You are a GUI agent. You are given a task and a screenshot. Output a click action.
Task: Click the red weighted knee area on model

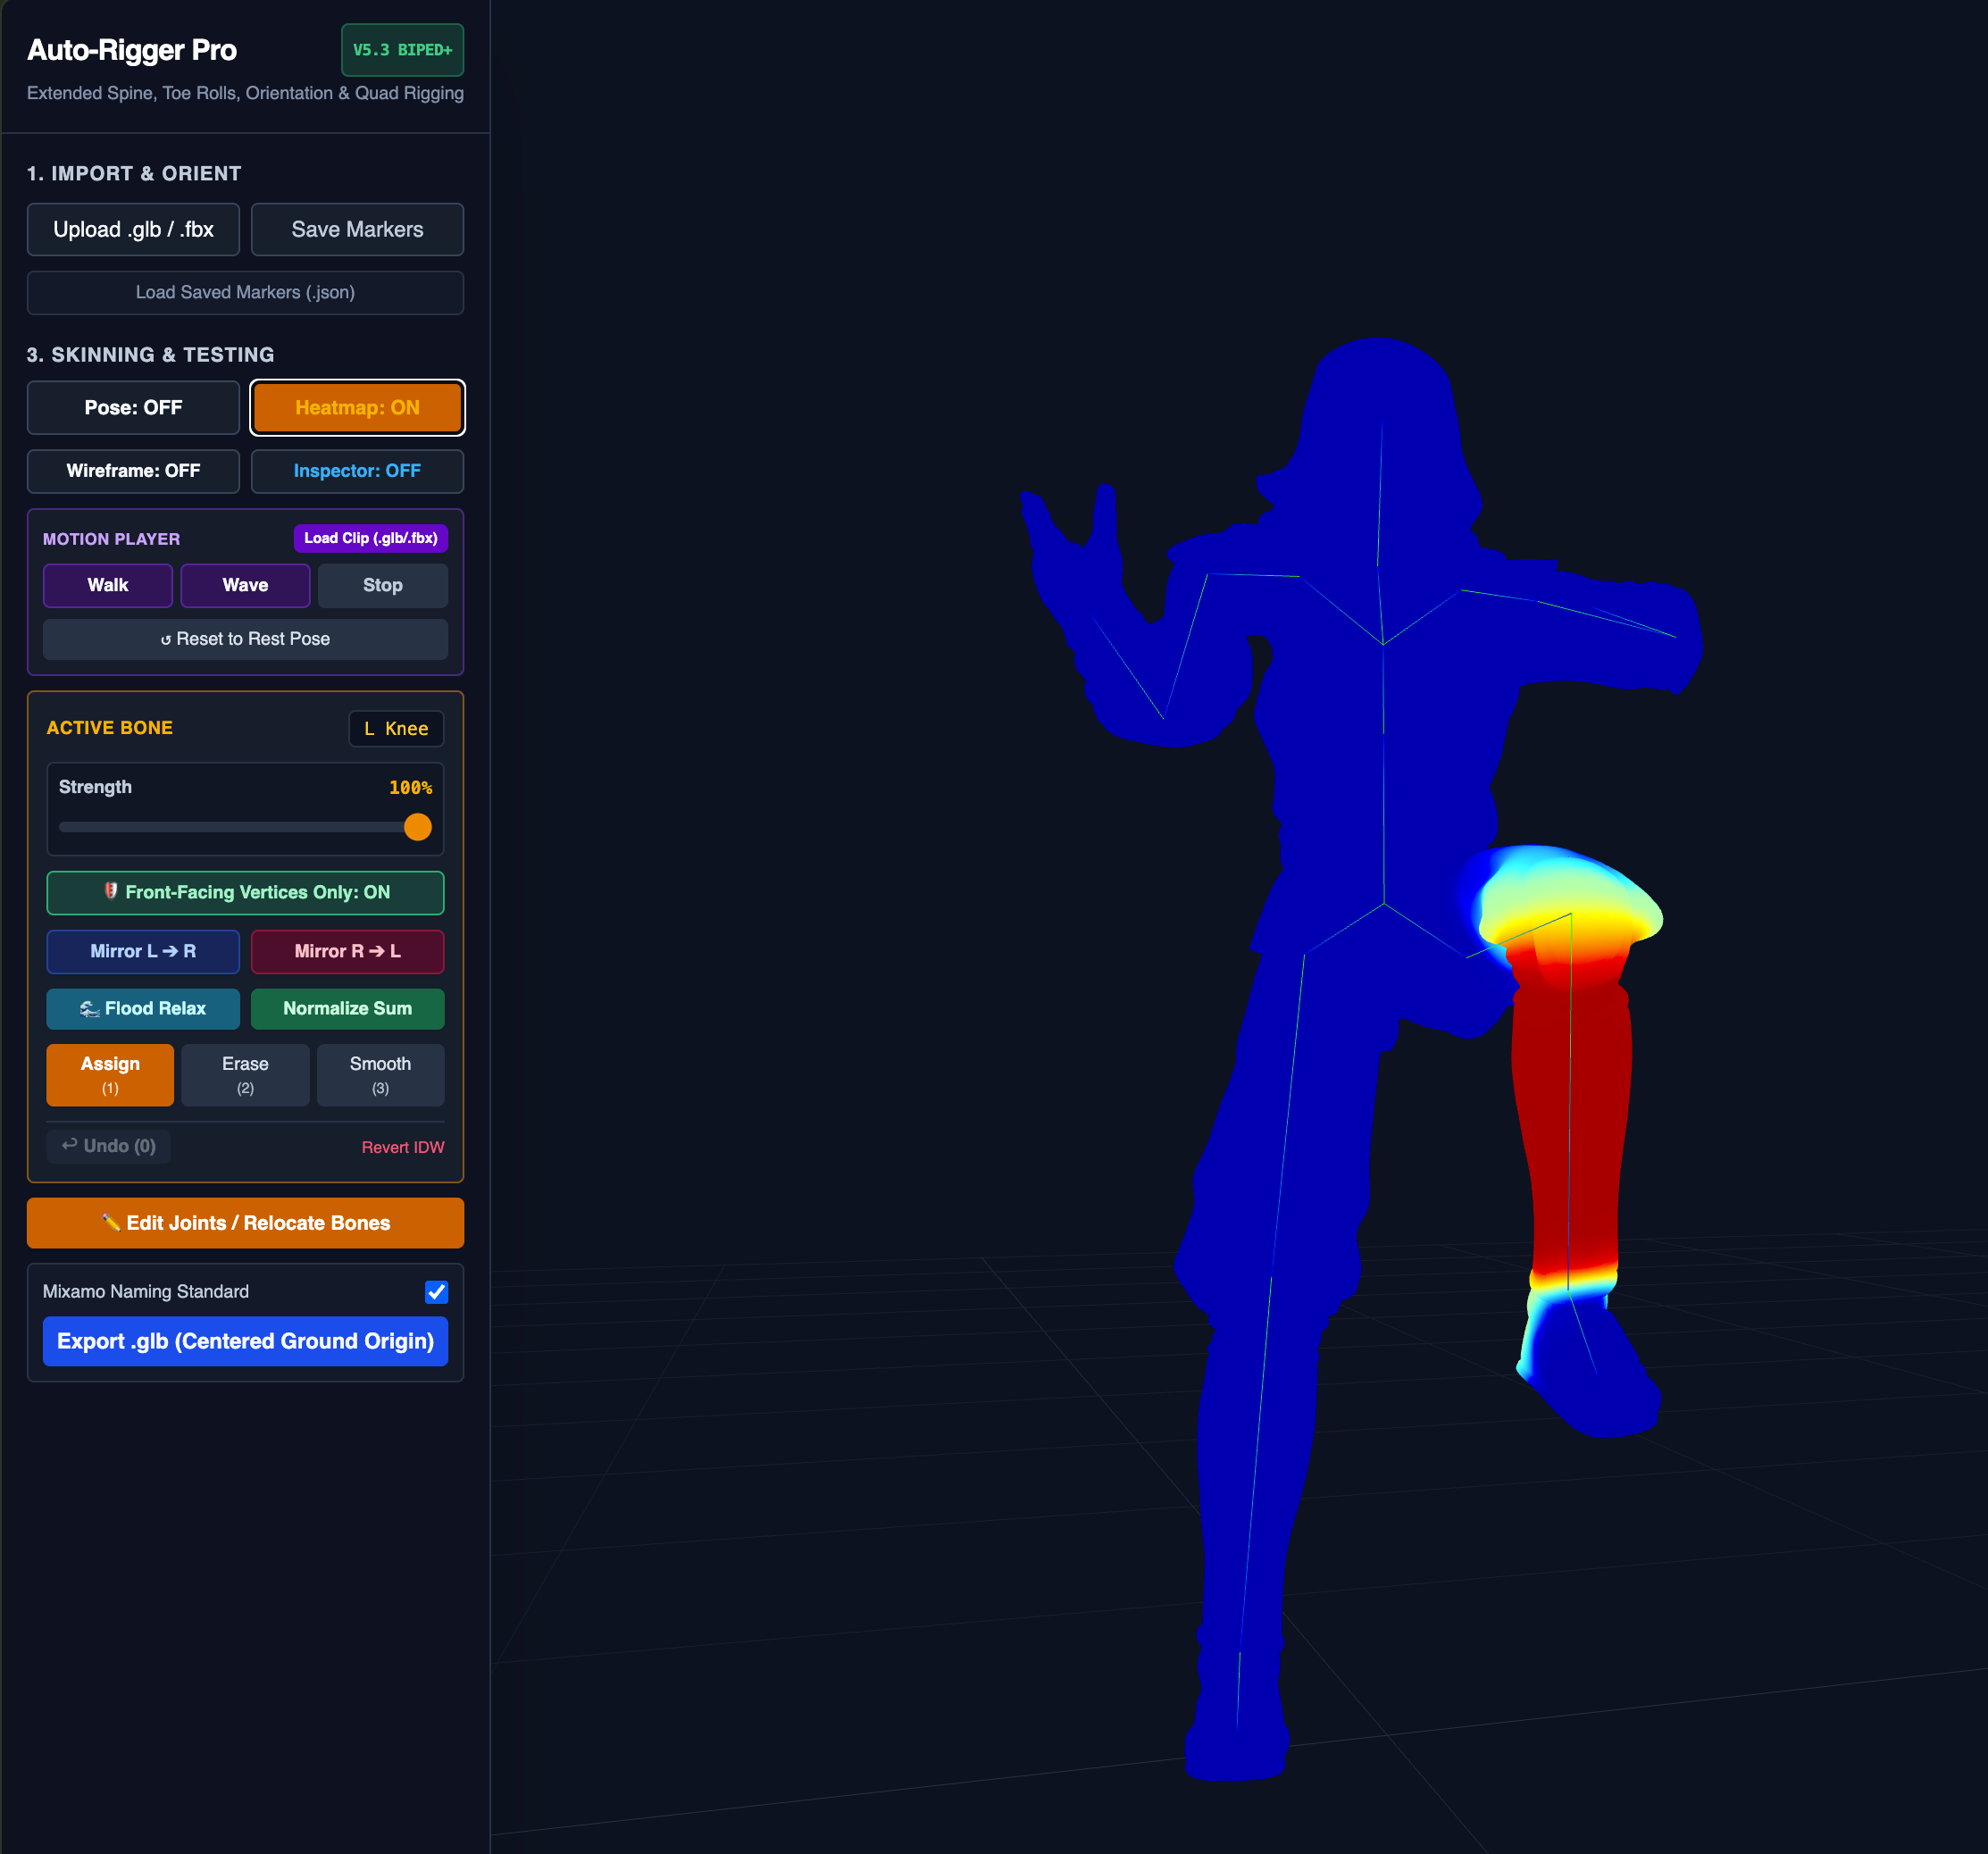[1570, 1110]
